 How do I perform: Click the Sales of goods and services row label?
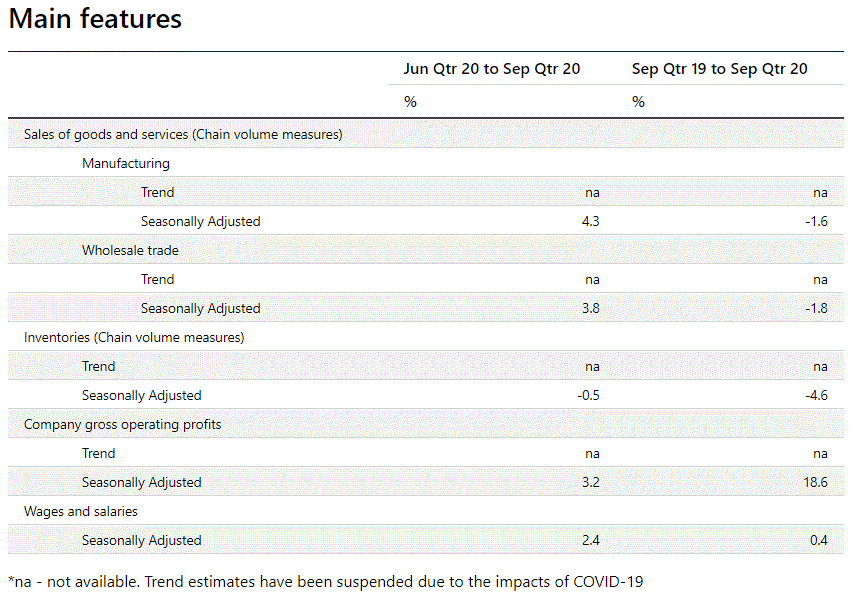183,134
